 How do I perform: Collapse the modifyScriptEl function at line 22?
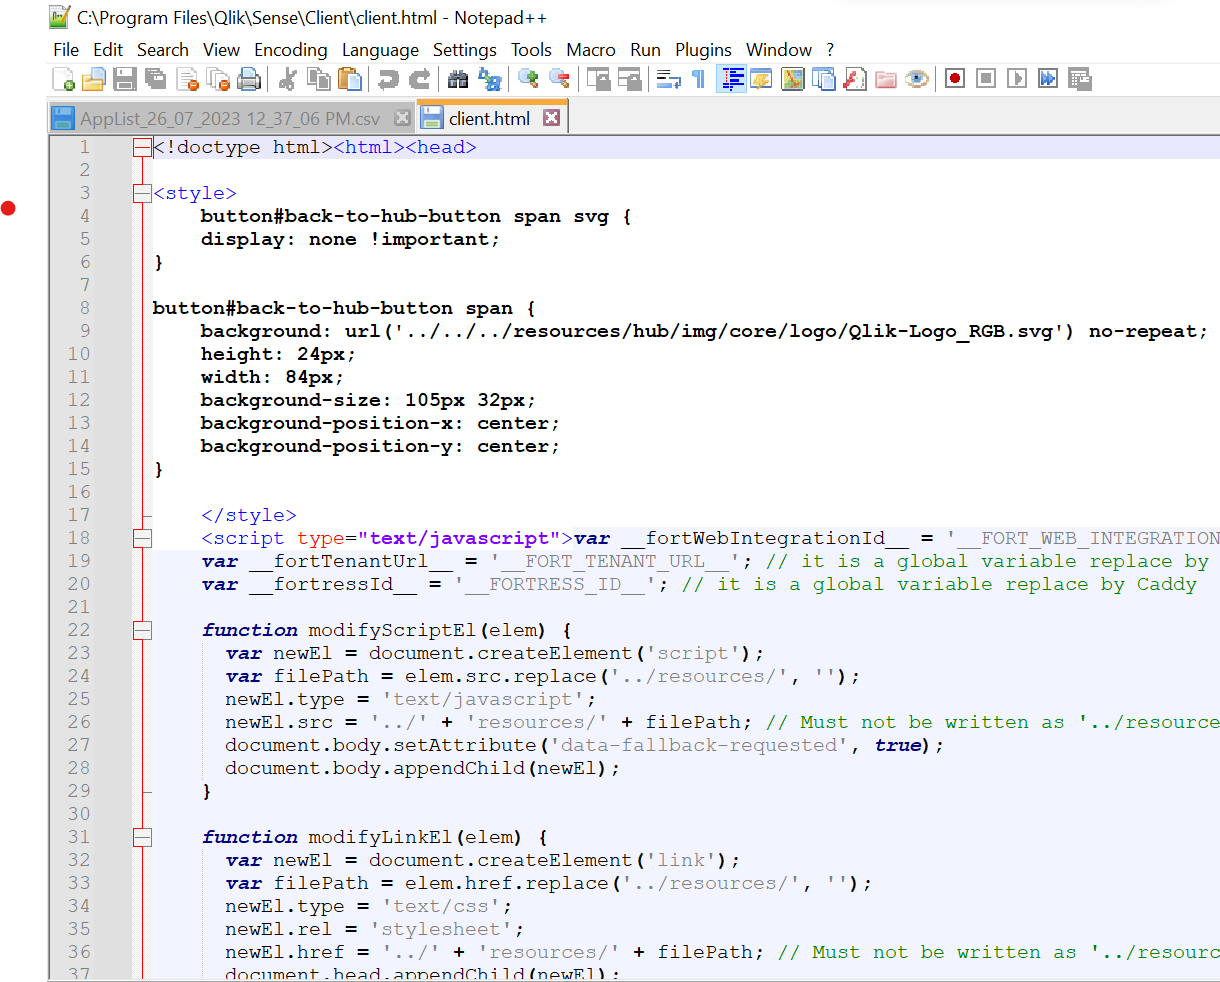click(x=141, y=630)
